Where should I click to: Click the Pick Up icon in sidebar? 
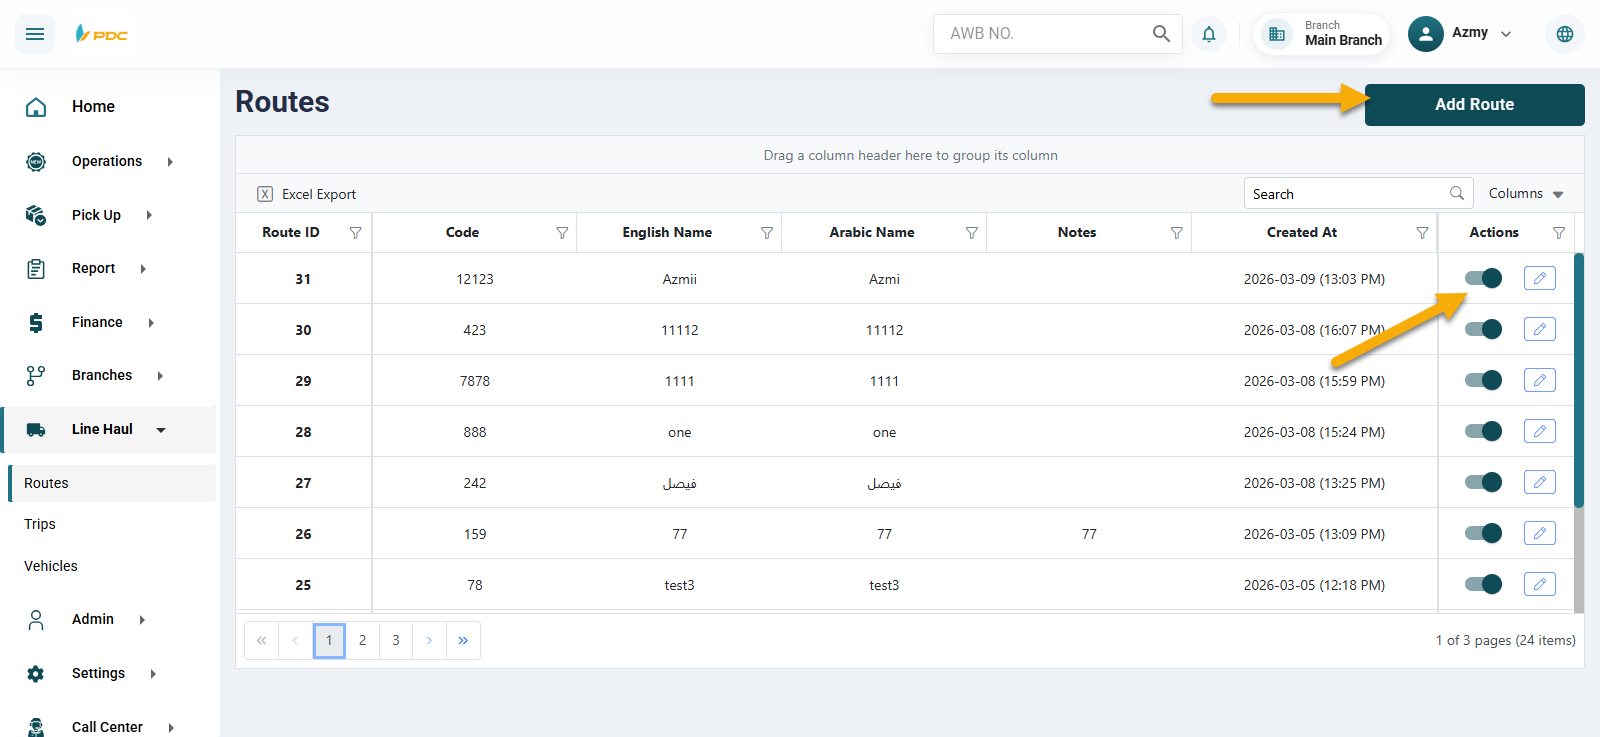[x=36, y=215]
